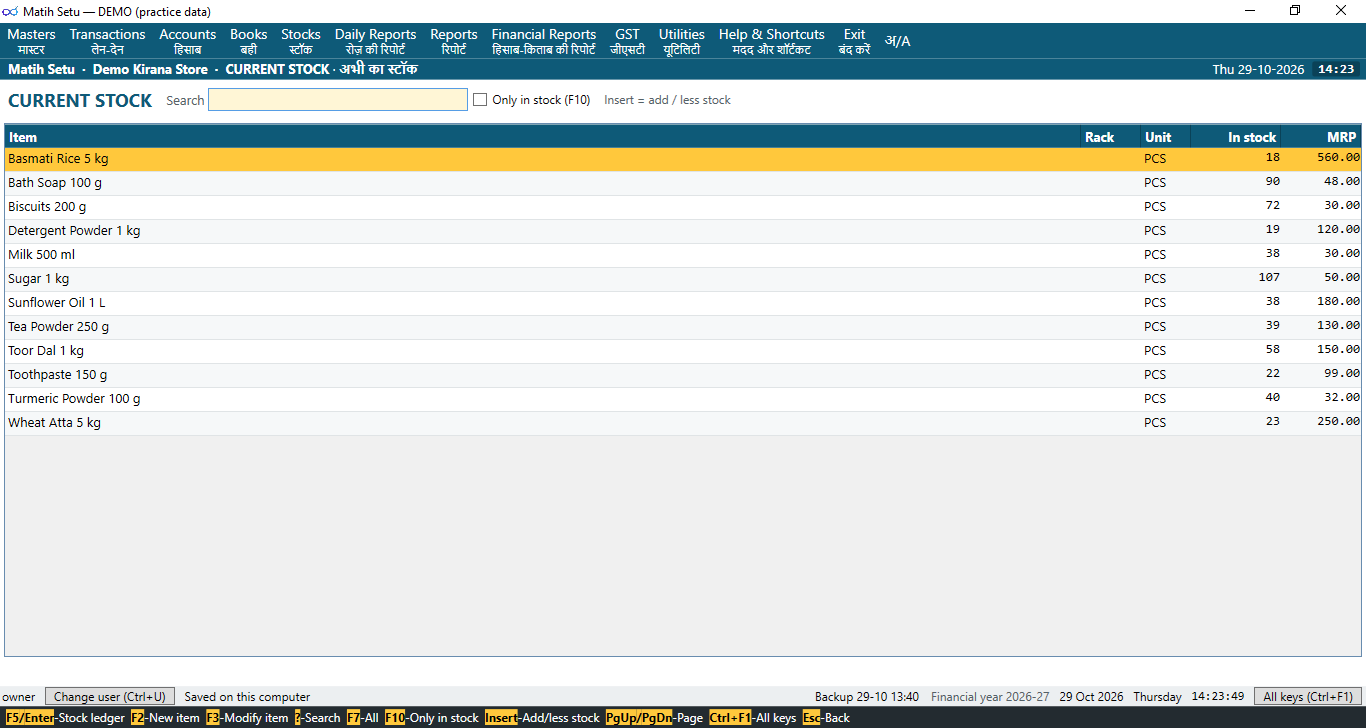Click the Insert-Add/less stock shortcut hint

pyautogui.click(x=542, y=718)
